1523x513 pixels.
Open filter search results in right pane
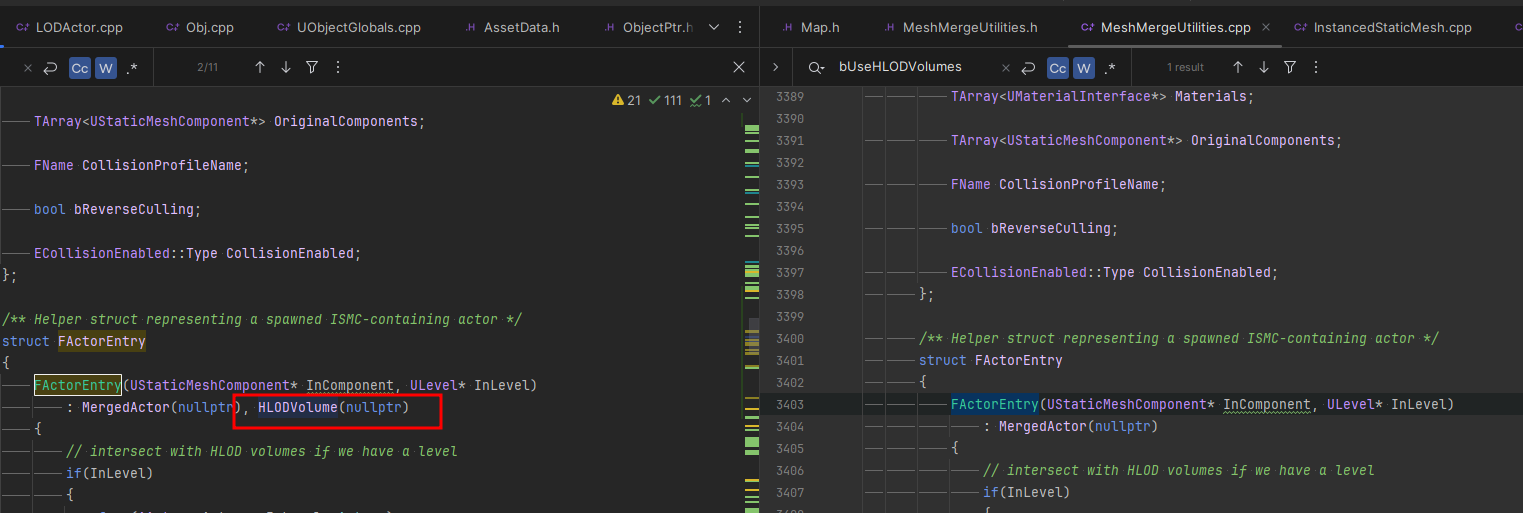pyautogui.click(x=1290, y=67)
